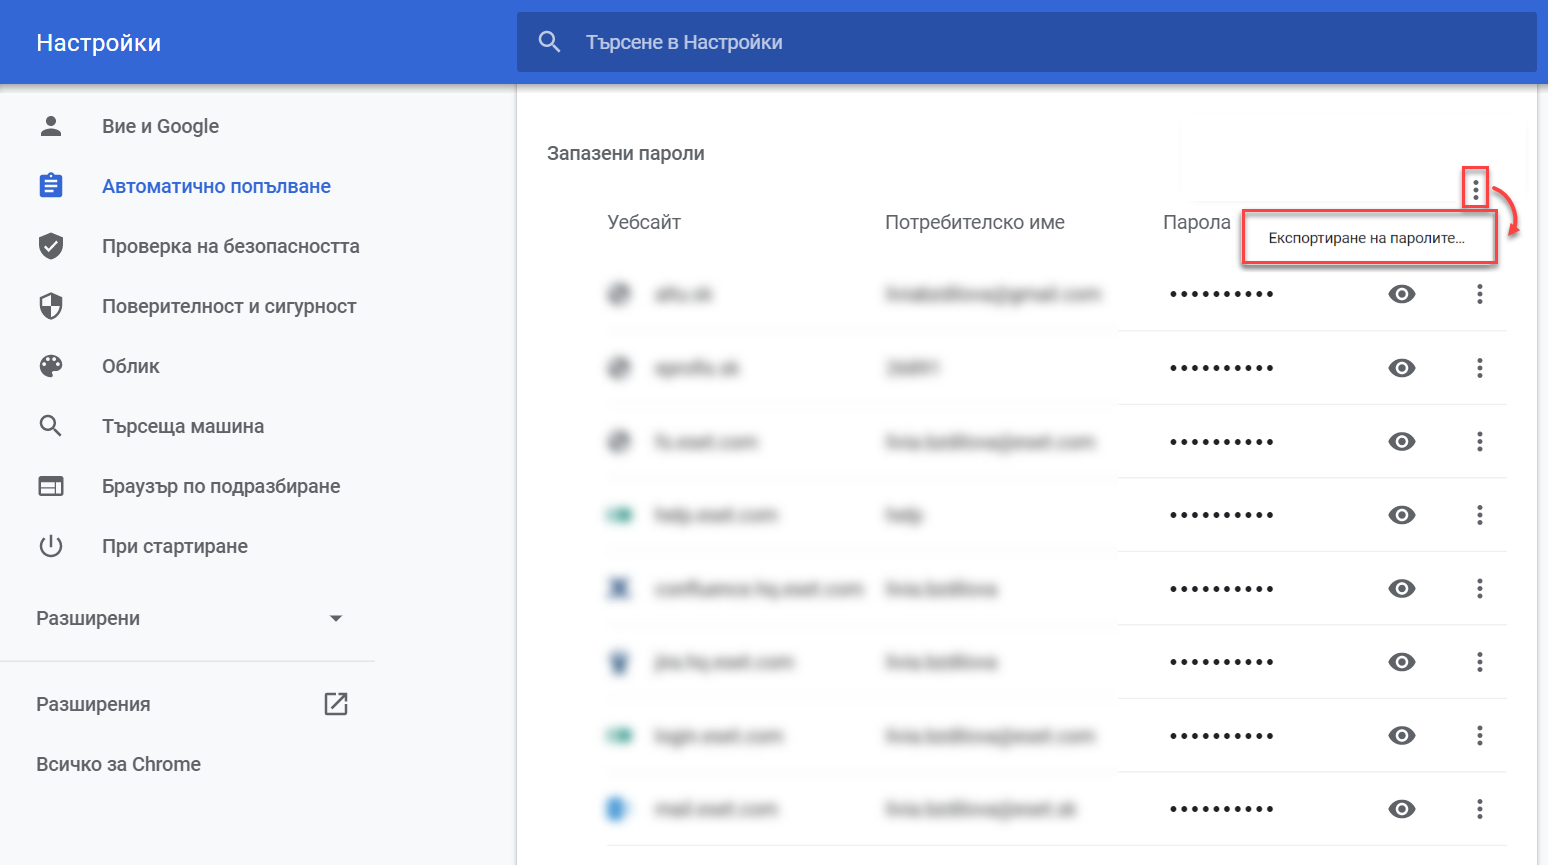Expand the Разширени section arrow
Screen dimensions: 1548x865
click(336, 618)
